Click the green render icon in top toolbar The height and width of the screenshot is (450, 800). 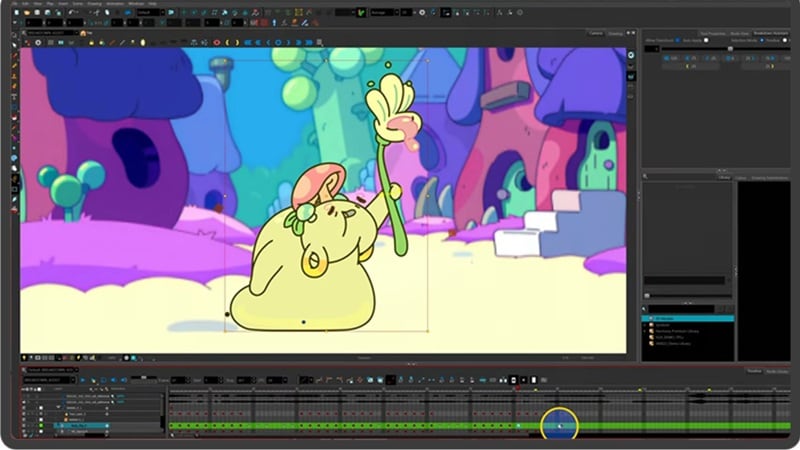click(361, 12)
